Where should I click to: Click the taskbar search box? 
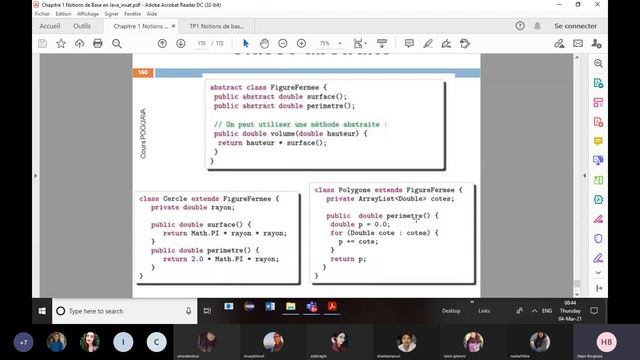pyautogui.click(x=124, y=311)
